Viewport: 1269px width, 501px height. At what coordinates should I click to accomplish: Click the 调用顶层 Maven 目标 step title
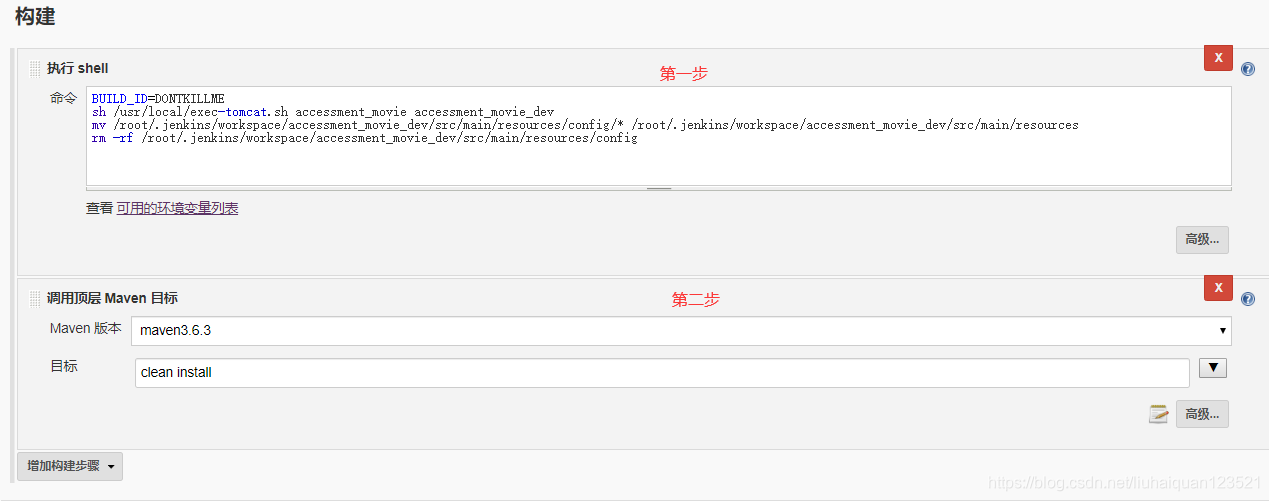pos(113,298)
